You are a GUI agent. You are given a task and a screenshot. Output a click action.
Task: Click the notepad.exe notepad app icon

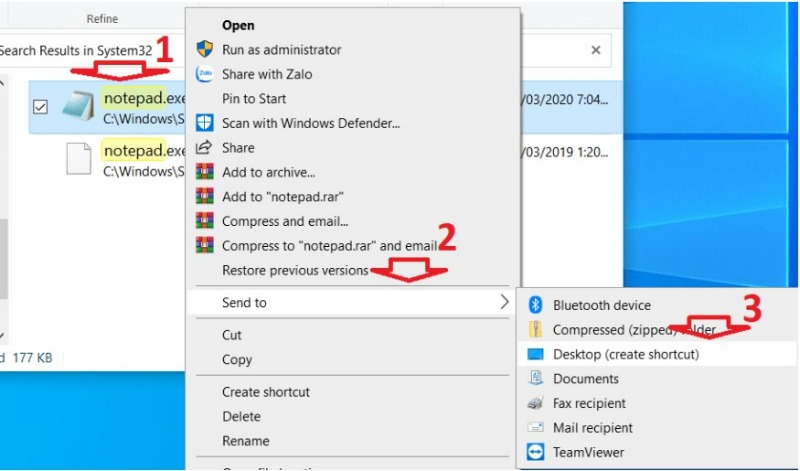pos(79,106)
